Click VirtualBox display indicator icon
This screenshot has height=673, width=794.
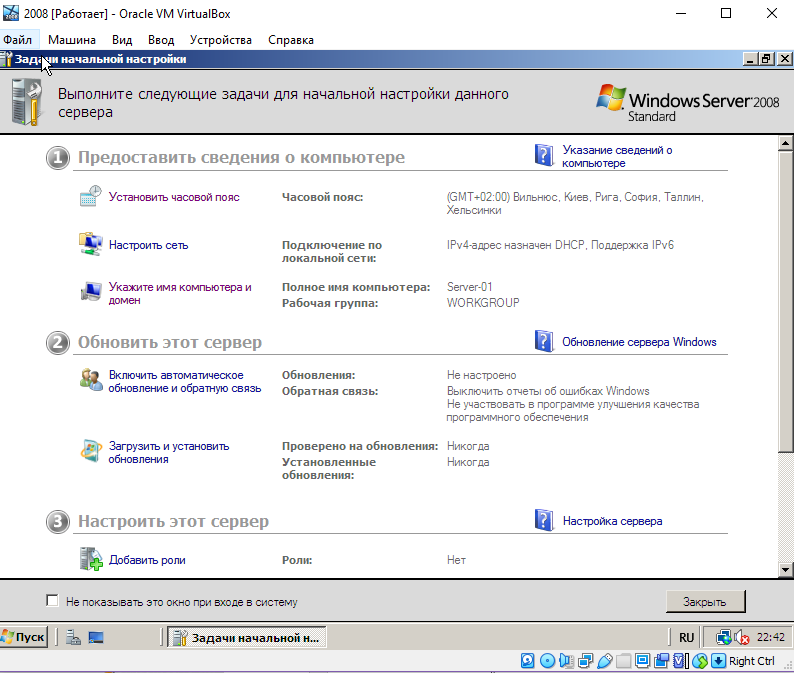pos(643,660)
